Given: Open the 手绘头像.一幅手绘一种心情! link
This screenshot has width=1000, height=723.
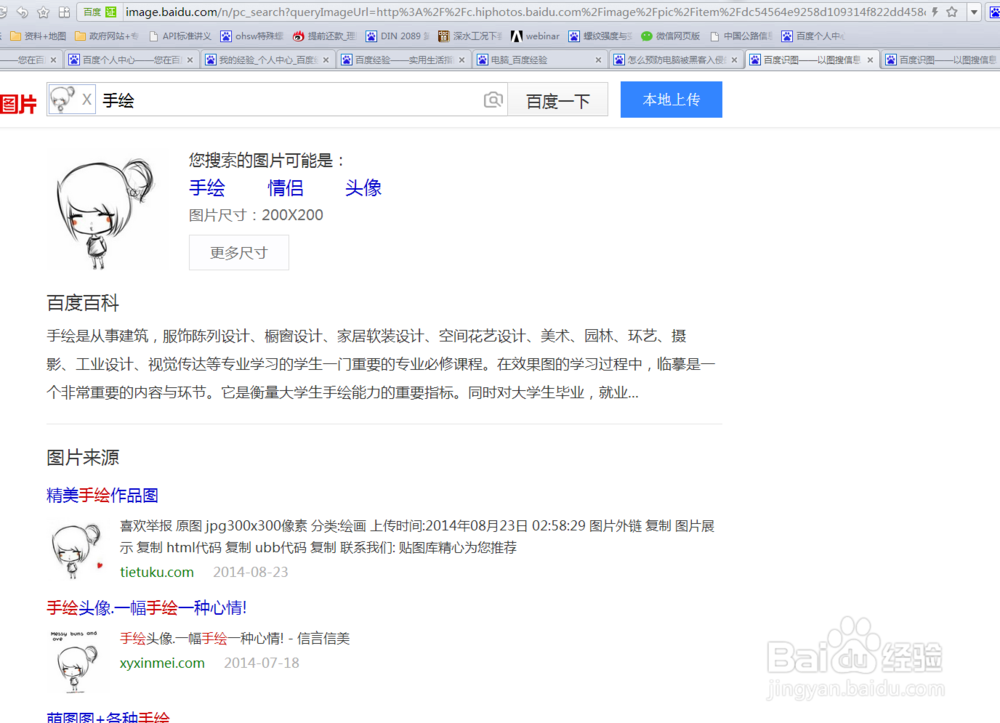Looking at the screenshot, I should (x=146, y=608).
